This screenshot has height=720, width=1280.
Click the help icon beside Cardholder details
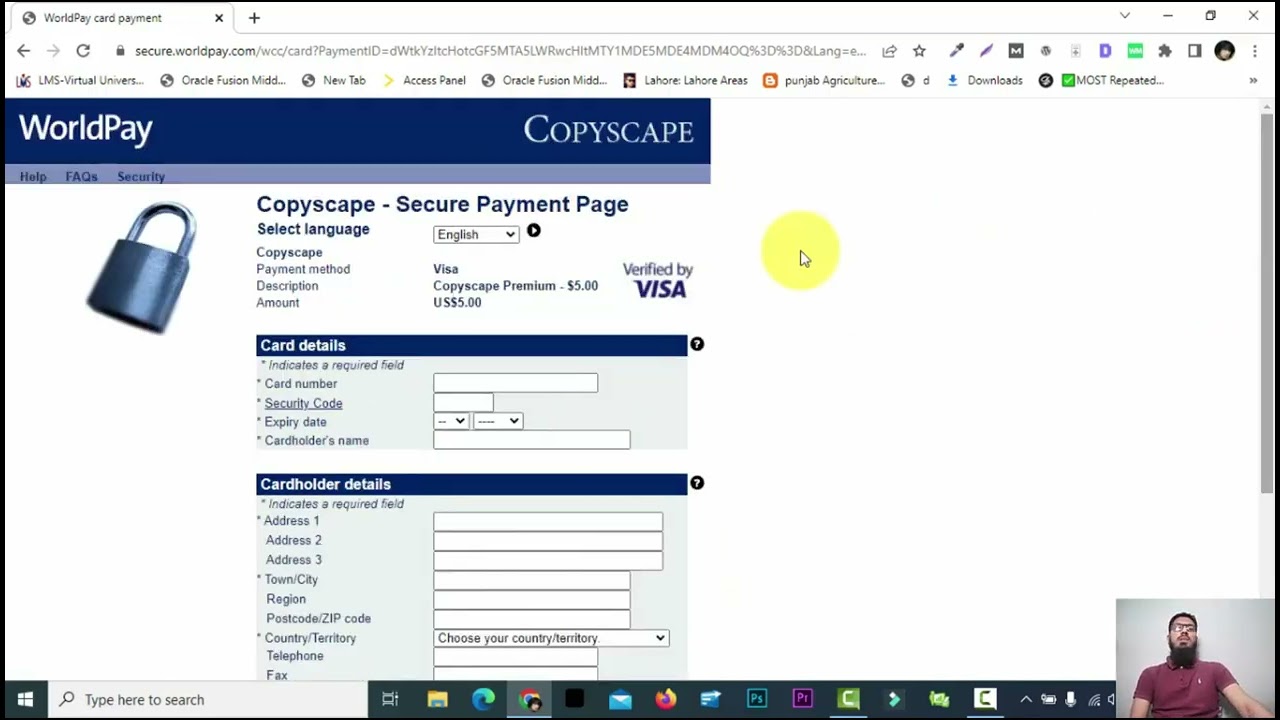(697, 483)
